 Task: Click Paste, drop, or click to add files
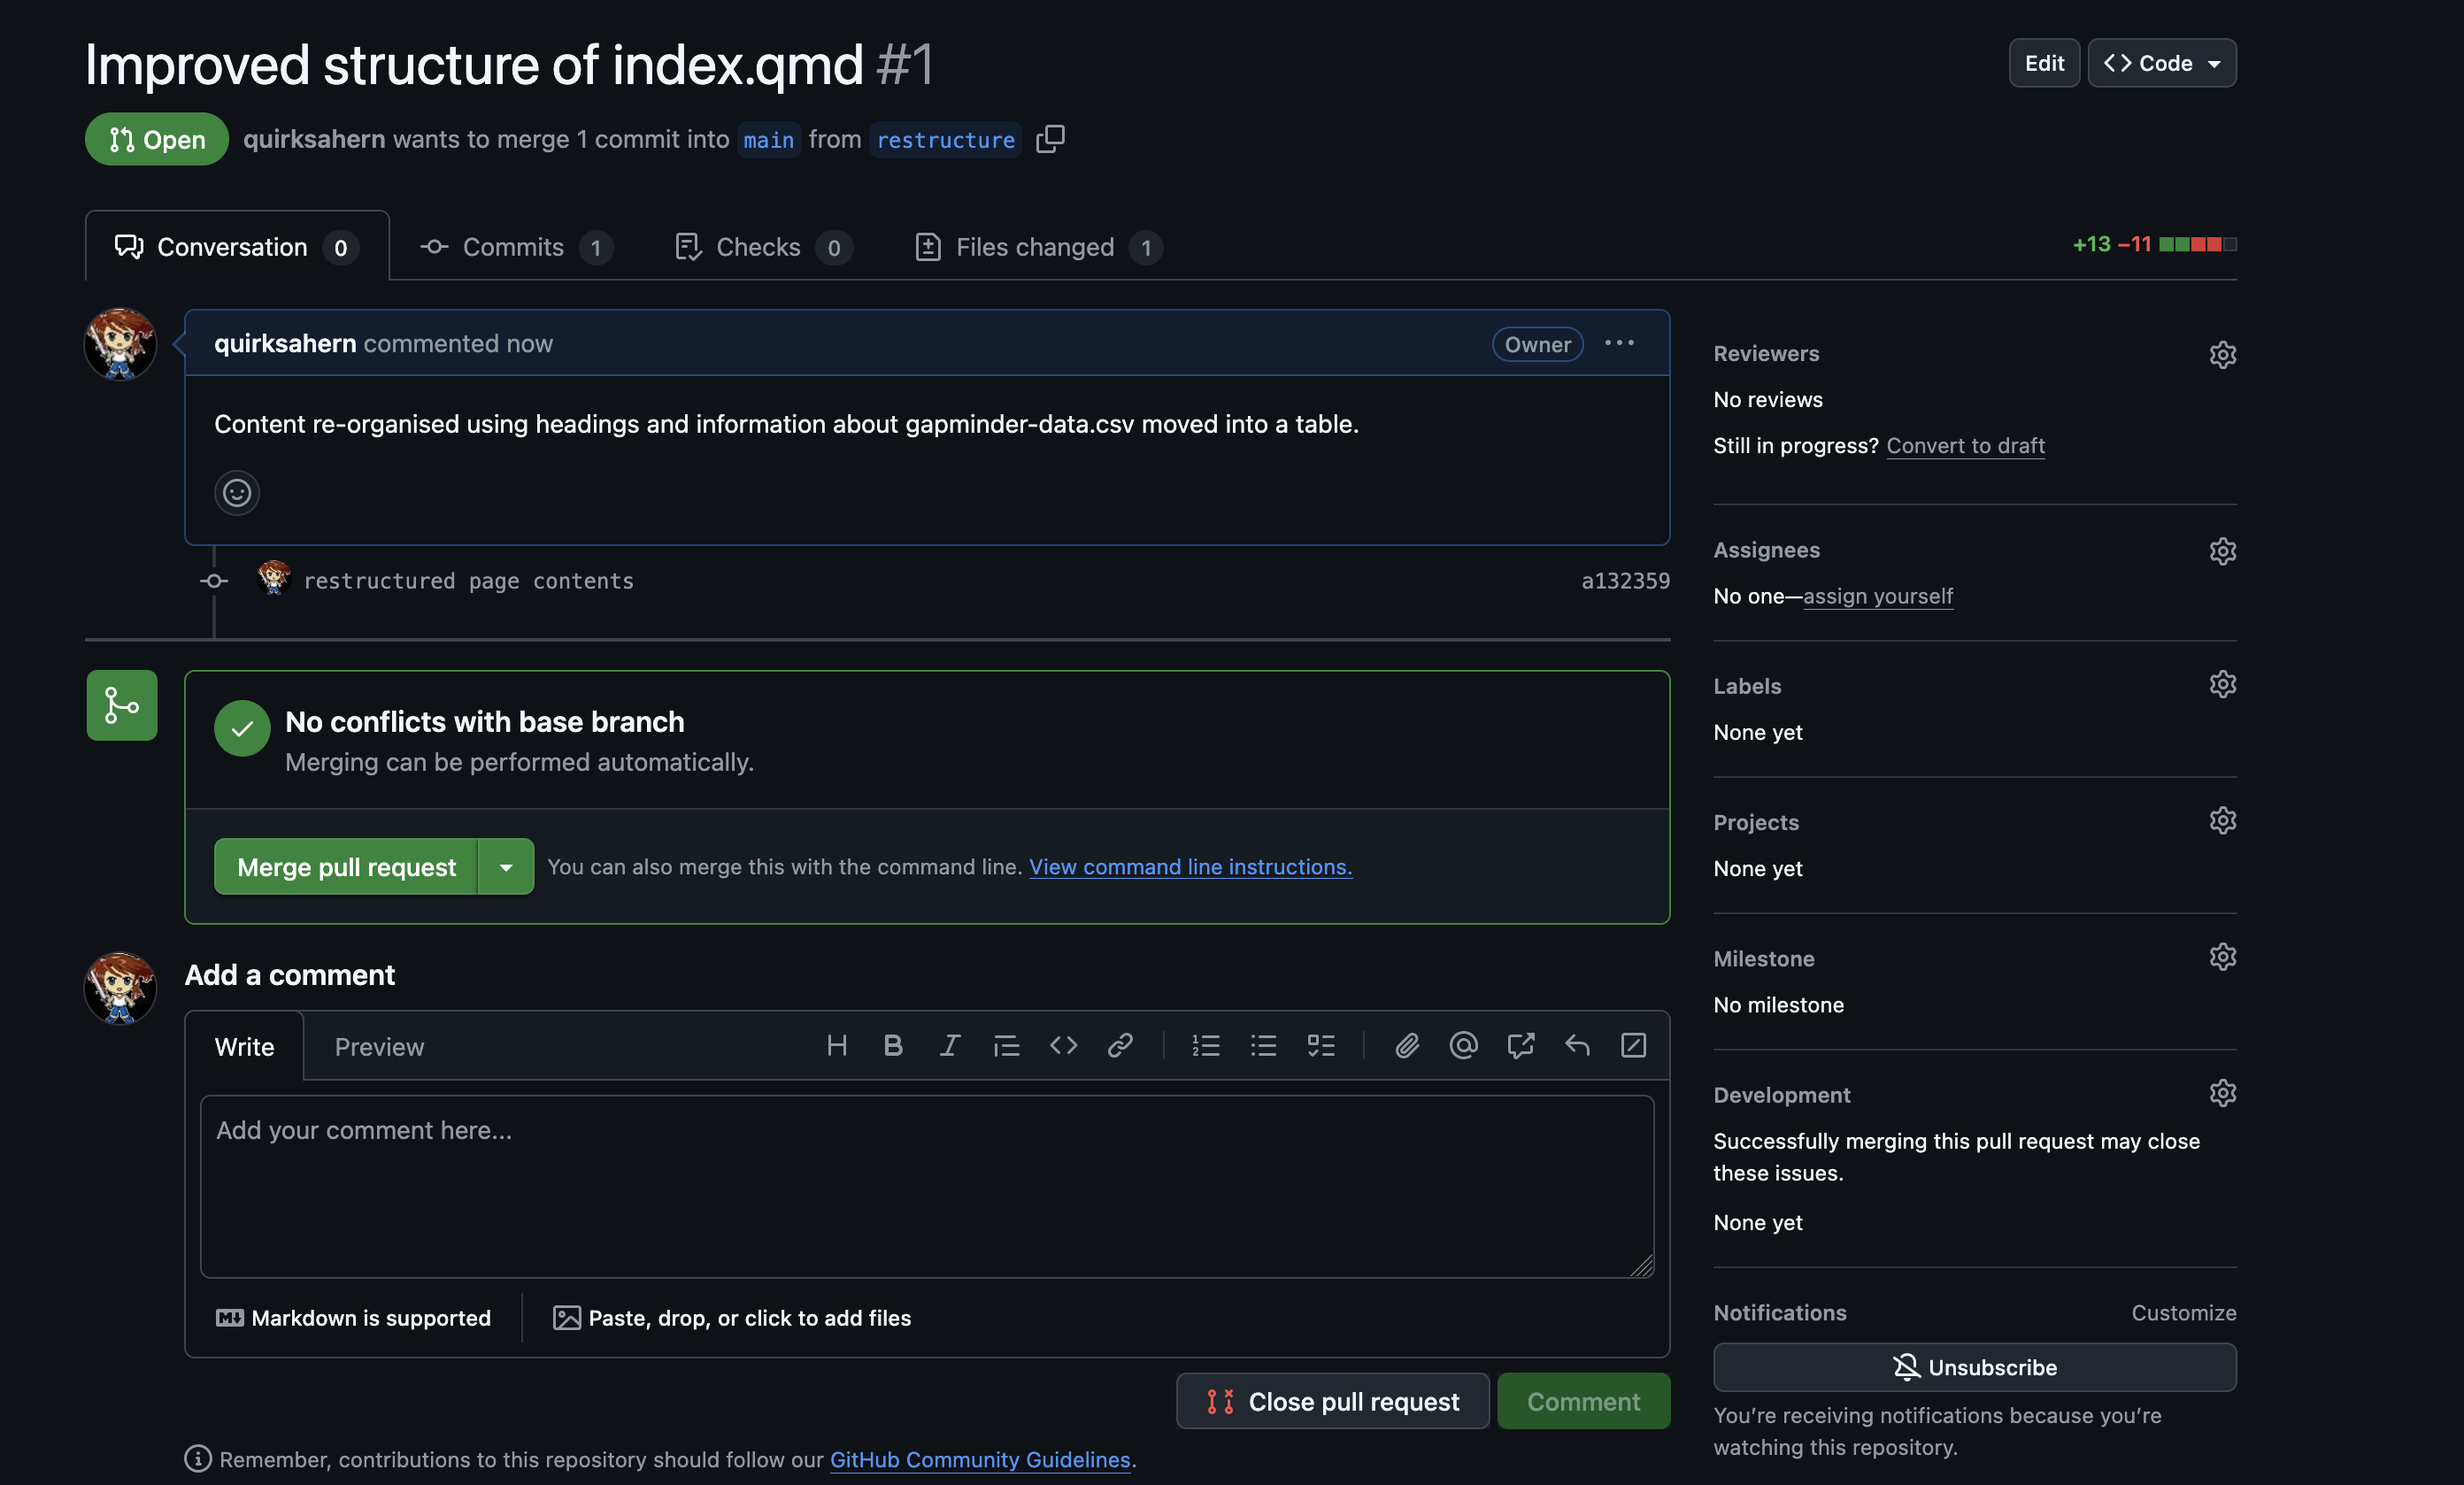(732, 1318)
